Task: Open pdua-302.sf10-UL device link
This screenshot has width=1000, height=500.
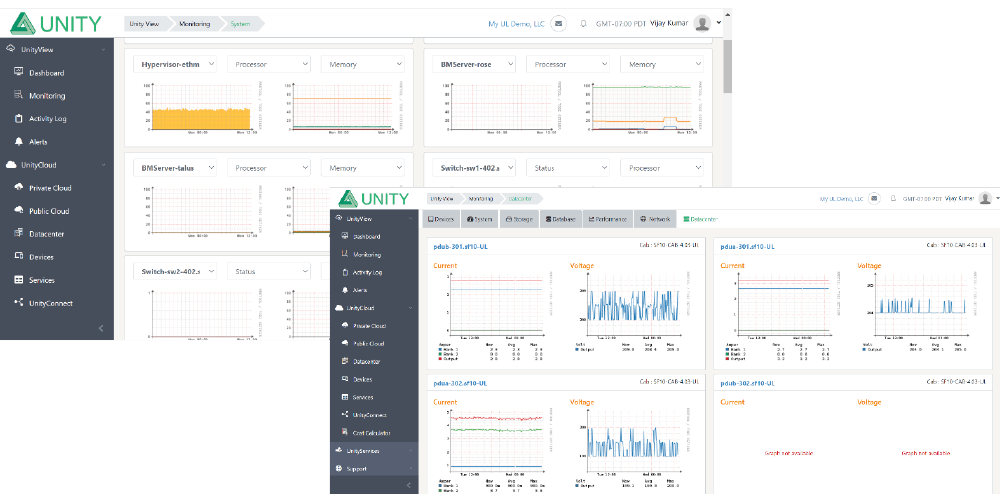Action: point(461,383)
